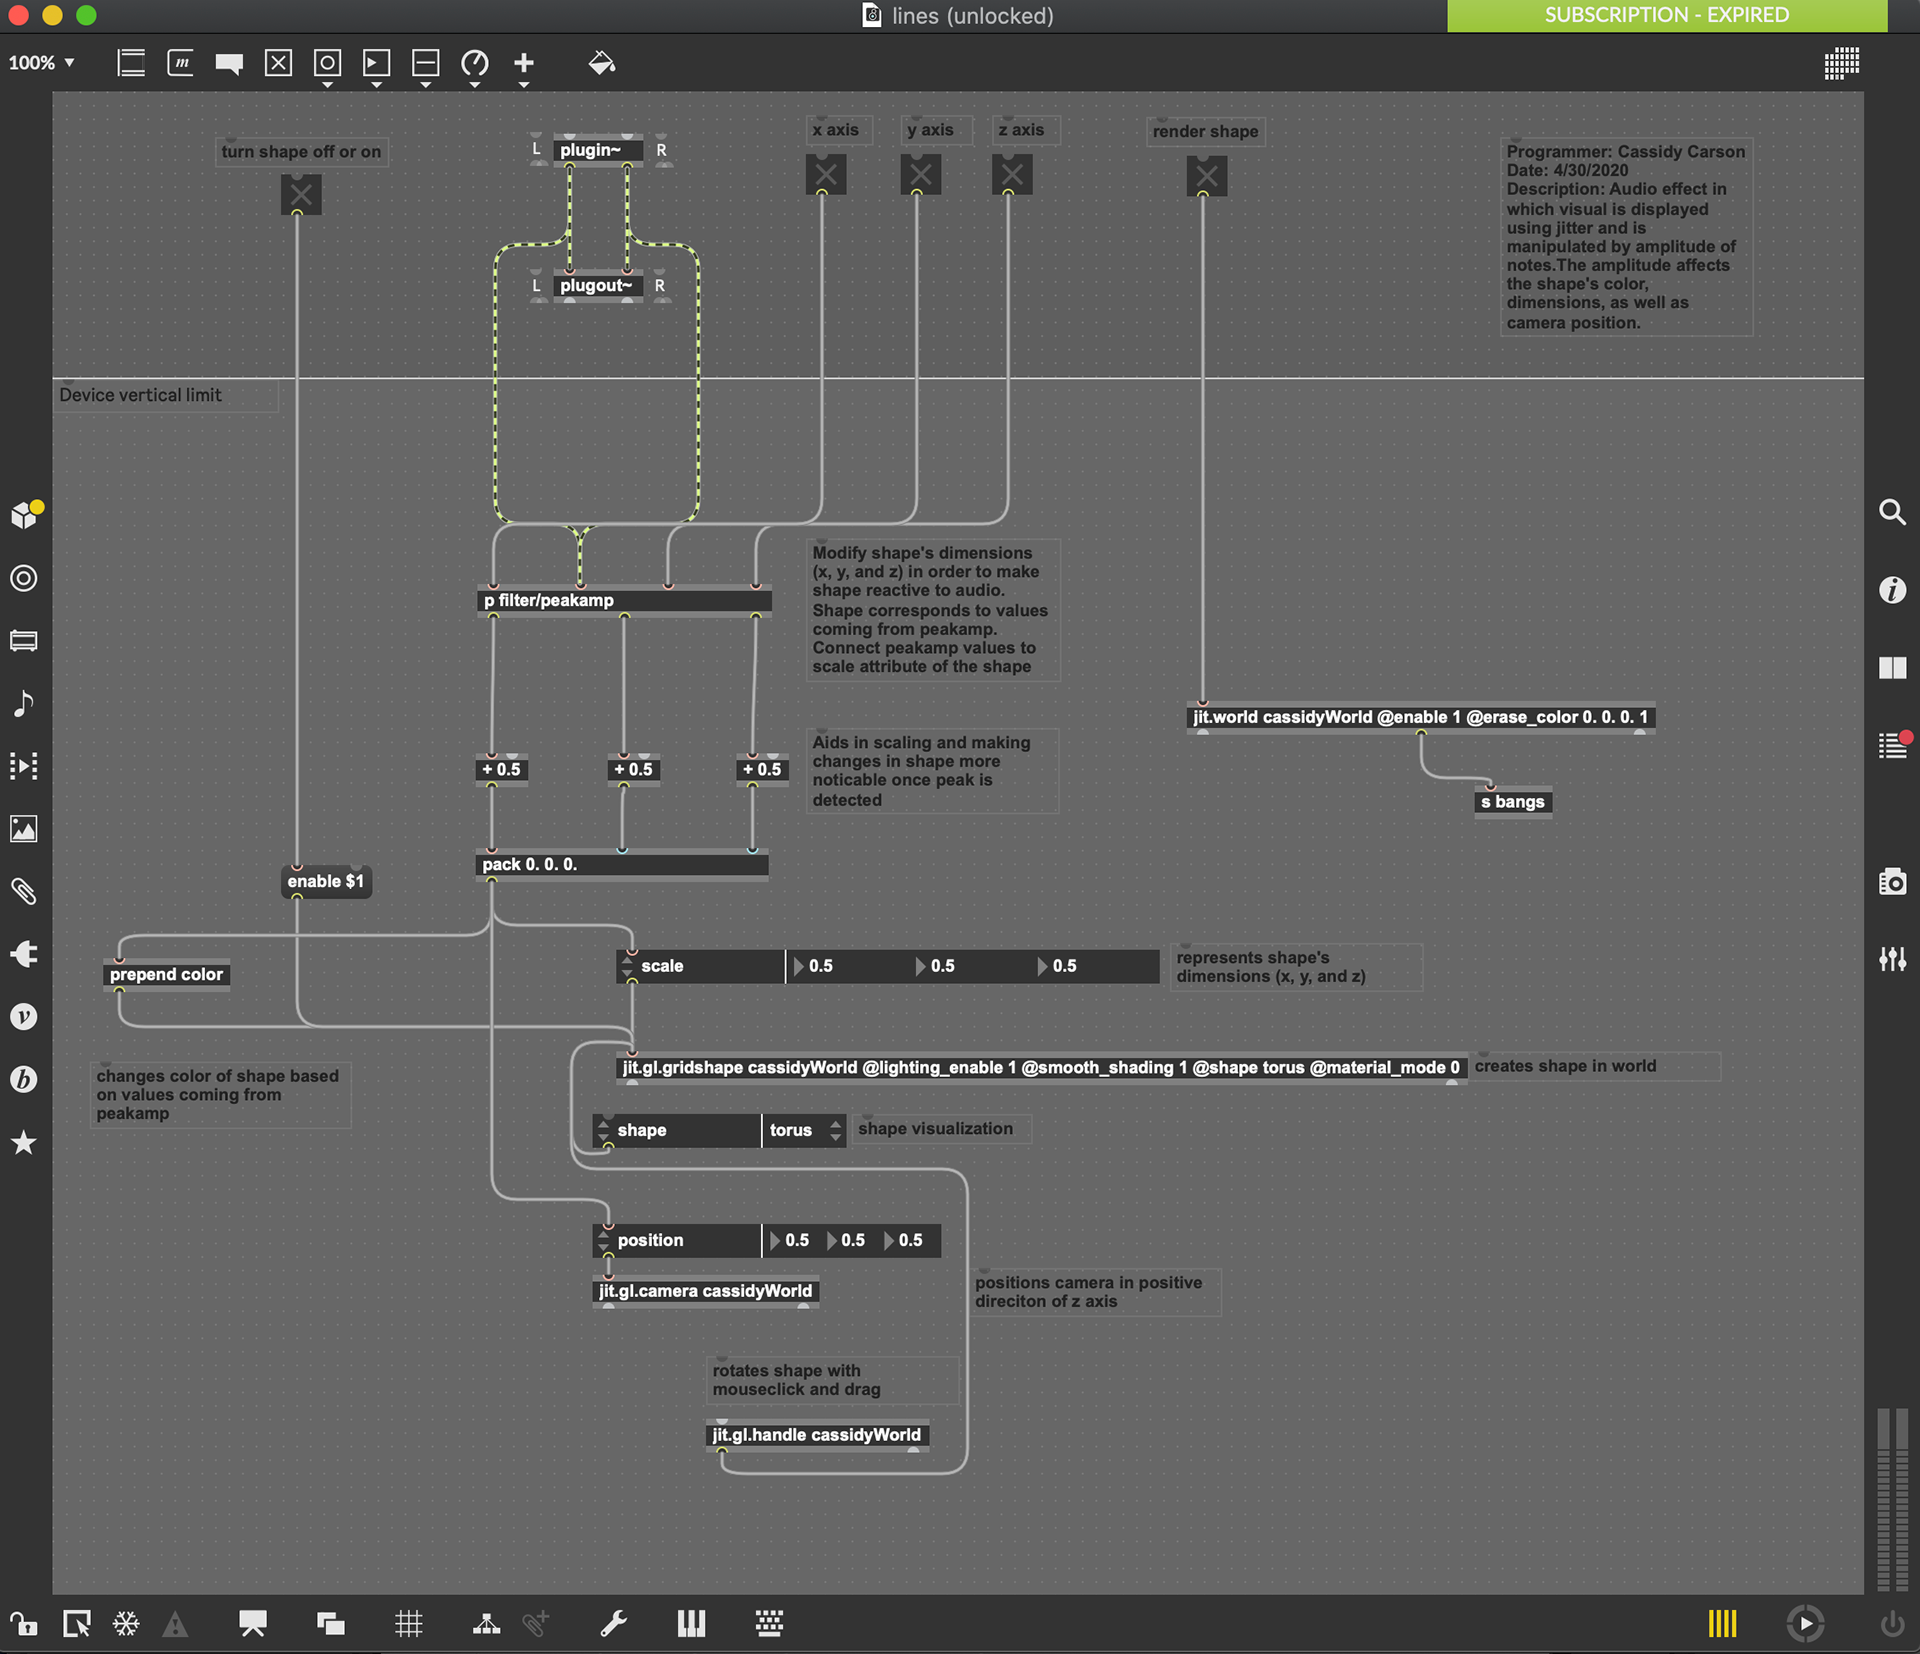The height and width of the screenshot is (1654, 1920).
Task: Toggle the x axis switch
Action: tap(825, 175)
